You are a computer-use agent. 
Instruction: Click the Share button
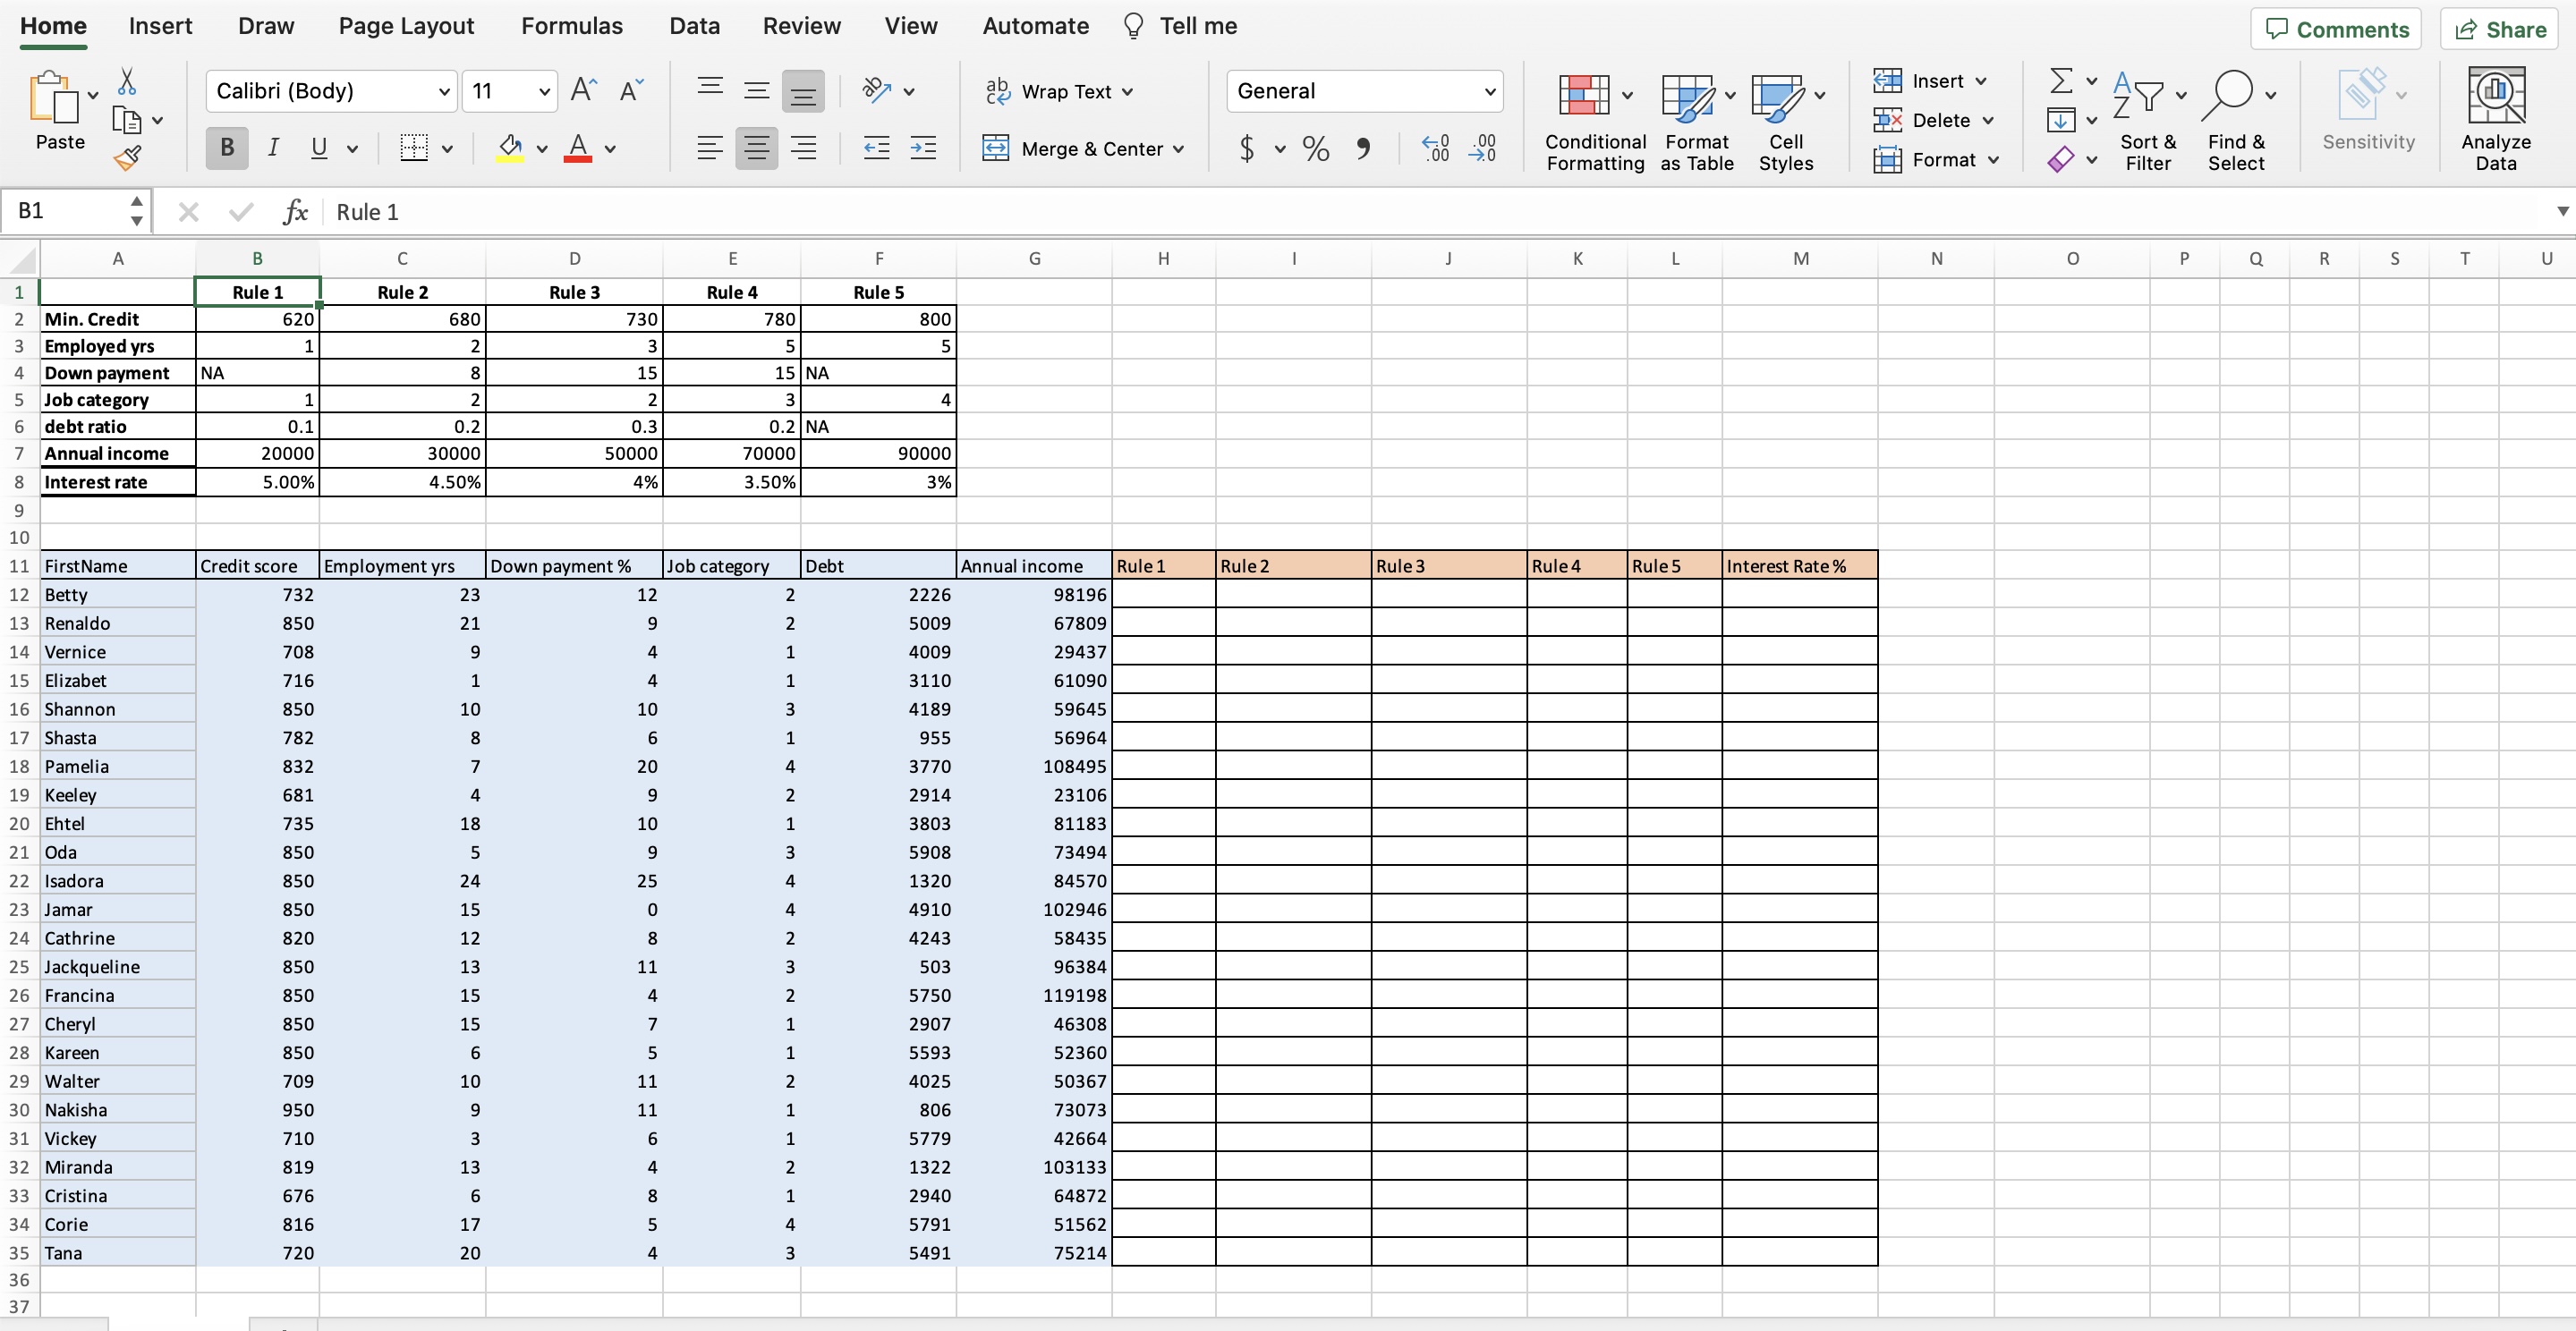coord(2499,29)
